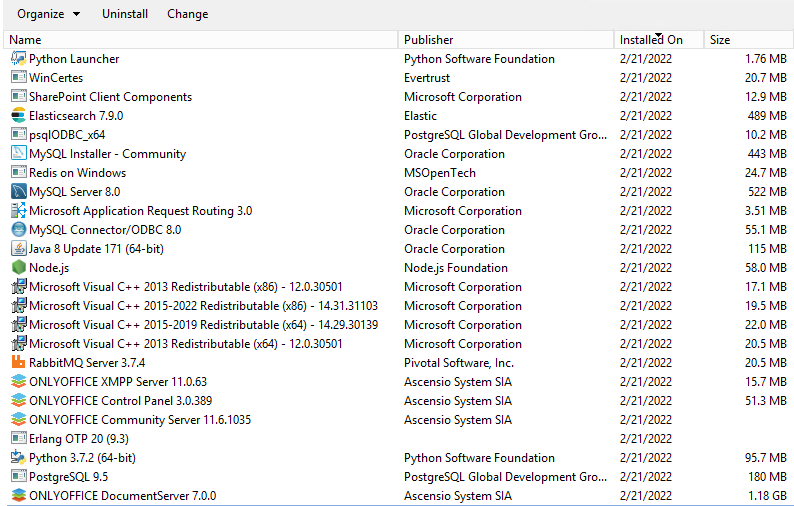Screen dimensions: 794x506
Task: Click the Java 8 Update 171 icon
Action: (x=19, y=248)
